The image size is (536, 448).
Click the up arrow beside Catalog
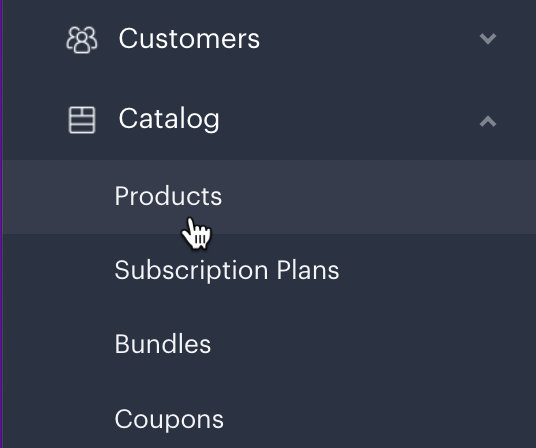coord(488,121)
